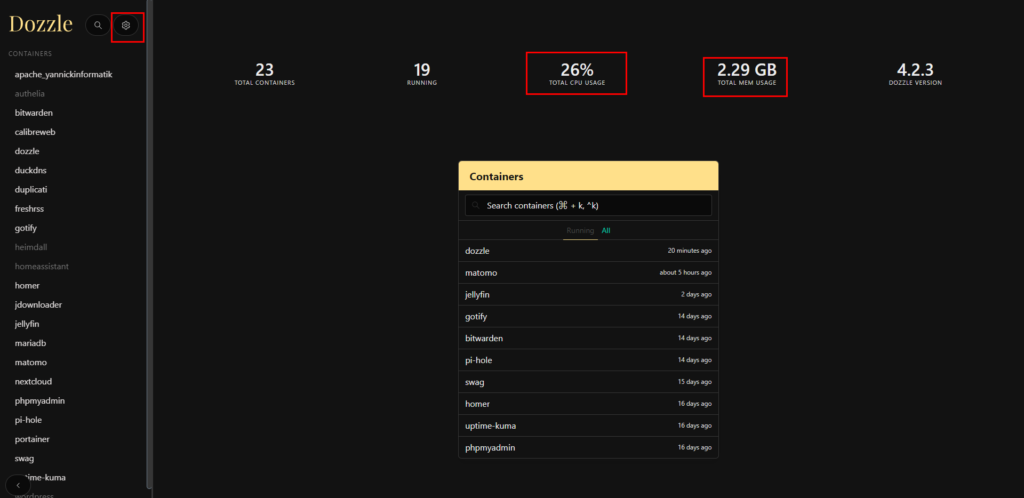Select freshrss in the sidebar
Screen dimensions: 1024x498
click(29, 209)
